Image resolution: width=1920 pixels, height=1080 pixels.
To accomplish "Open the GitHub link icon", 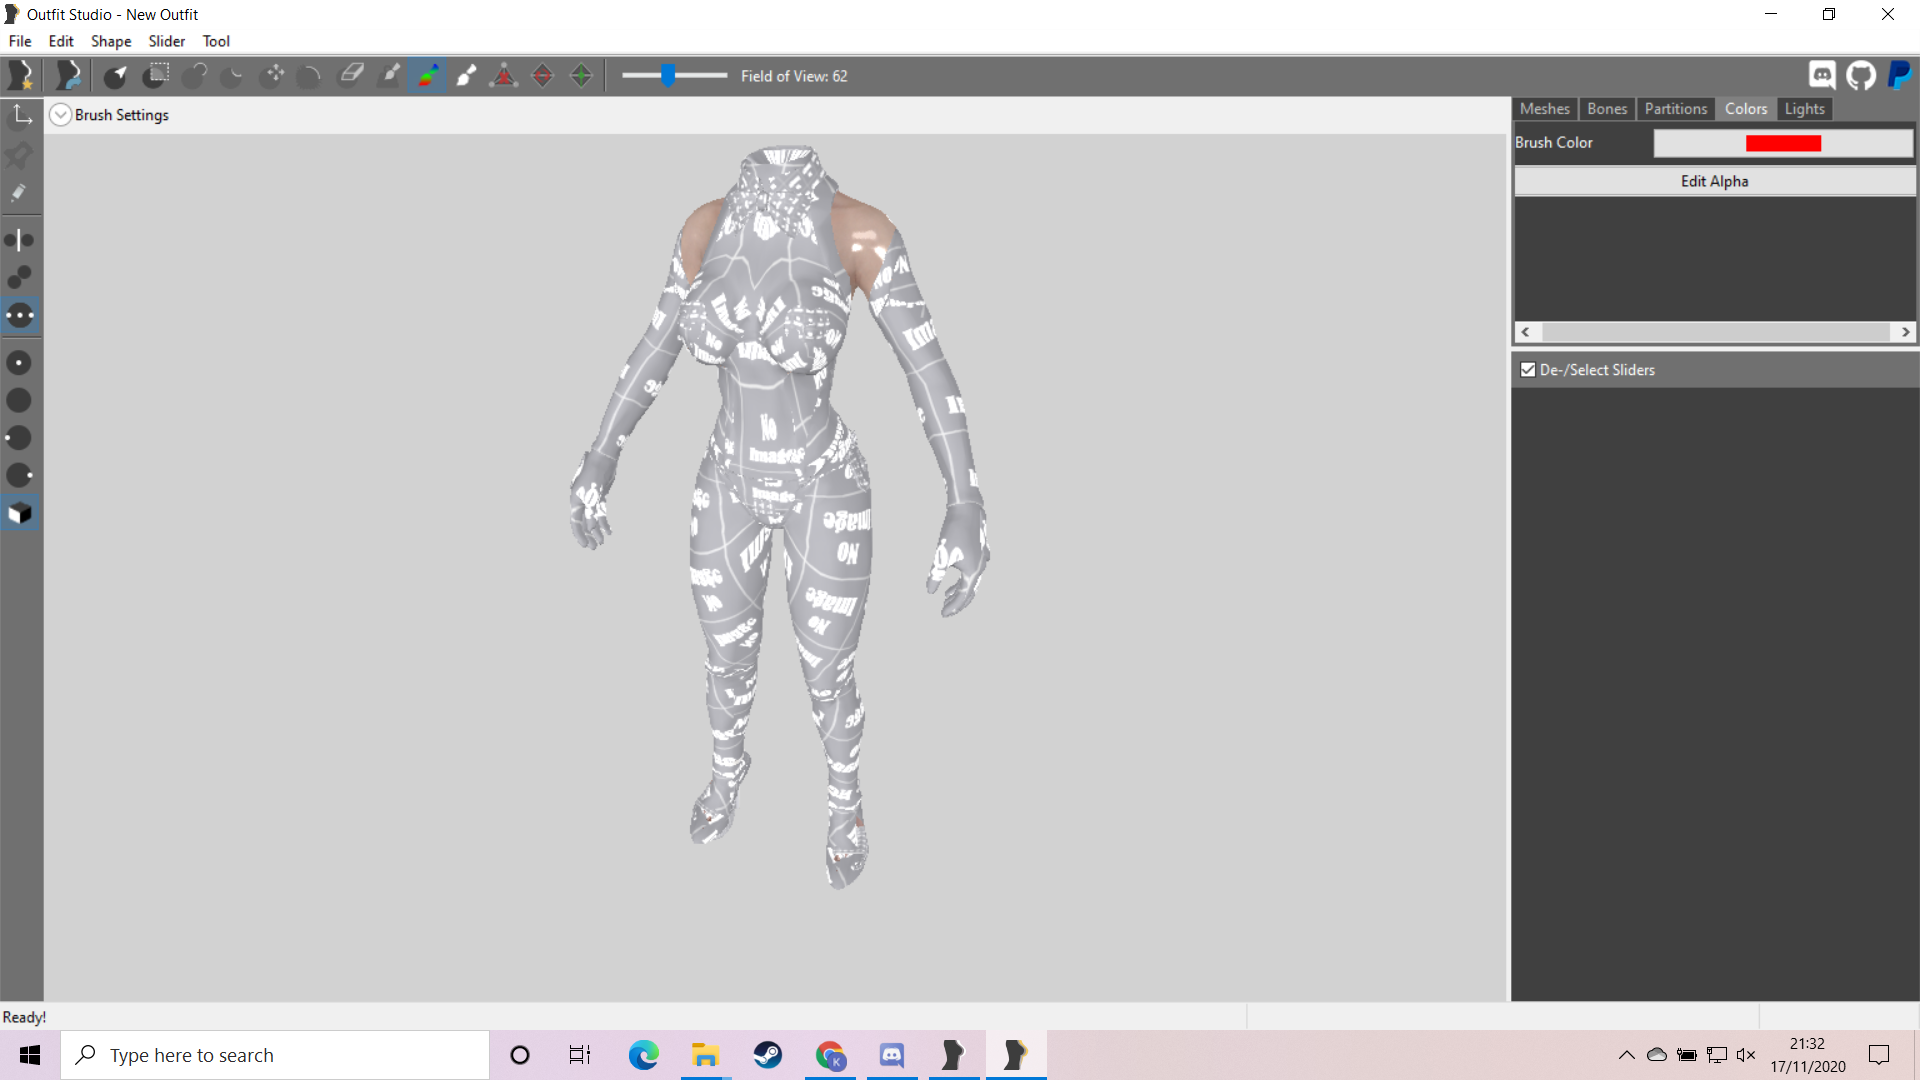I will pos(1861,75).
